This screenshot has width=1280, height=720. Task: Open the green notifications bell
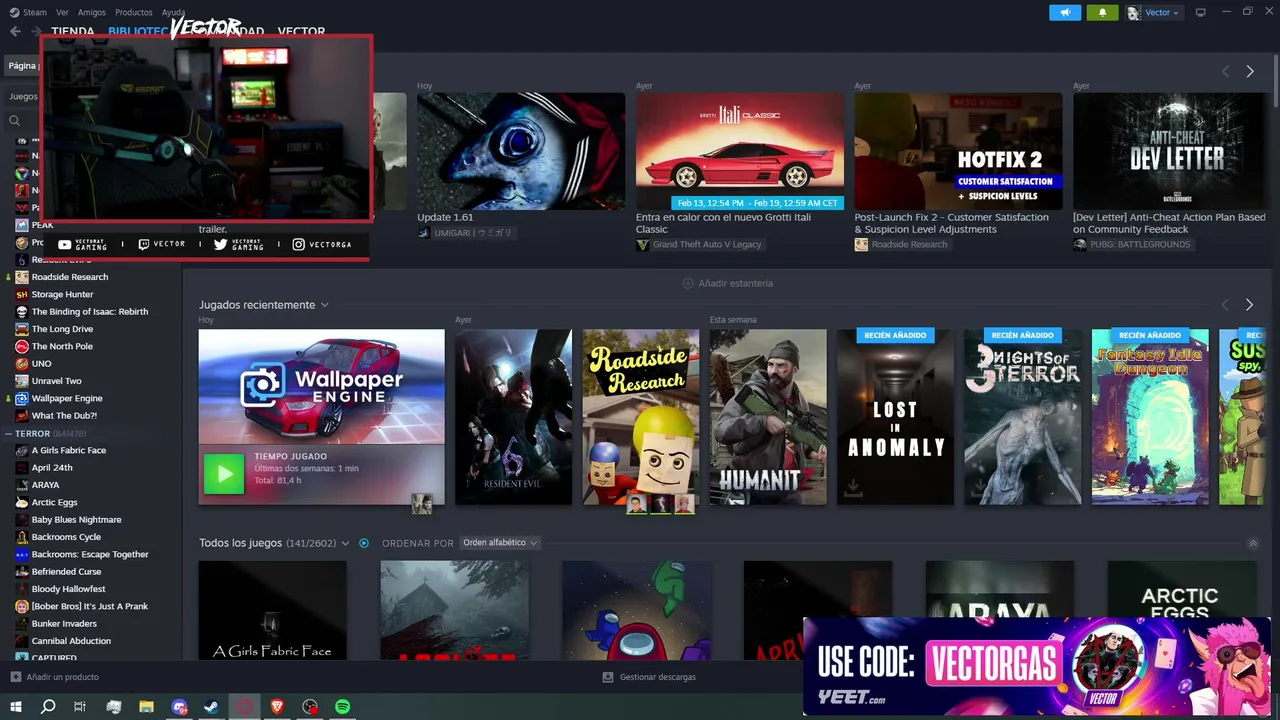(1102, 13)
